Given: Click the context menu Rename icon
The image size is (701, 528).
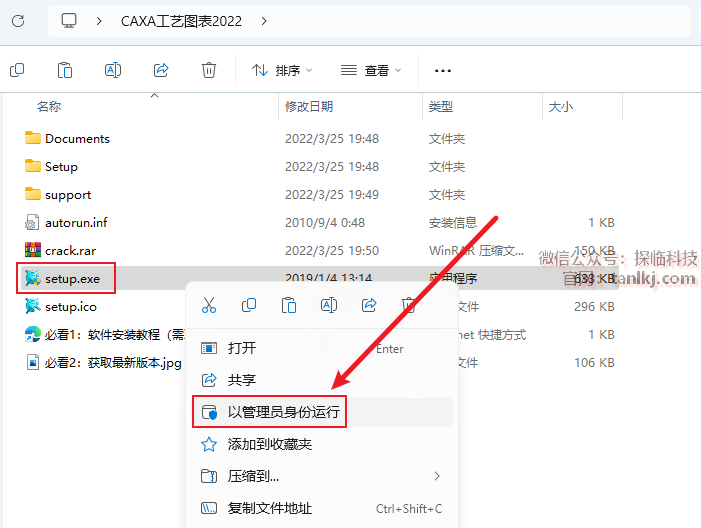Looking at the screenshot, I should pos(329,305).
